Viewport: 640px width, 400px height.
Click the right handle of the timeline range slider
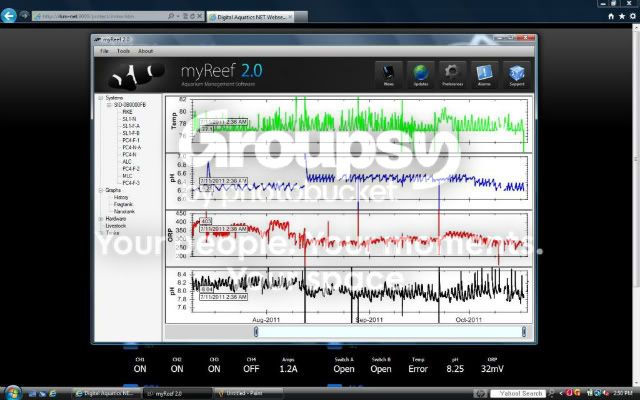(524, 331)
